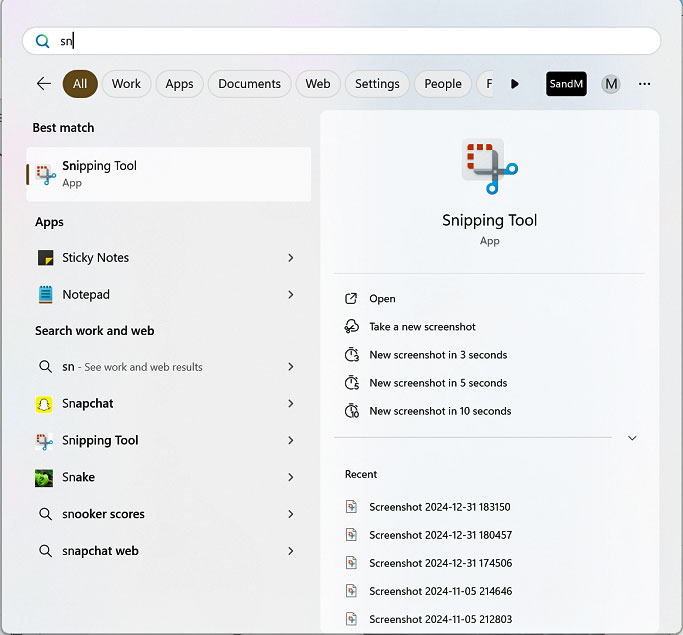Viewport: 683px width, 635px height.
Task: Select the All filter tab
Action: (80, 84)
